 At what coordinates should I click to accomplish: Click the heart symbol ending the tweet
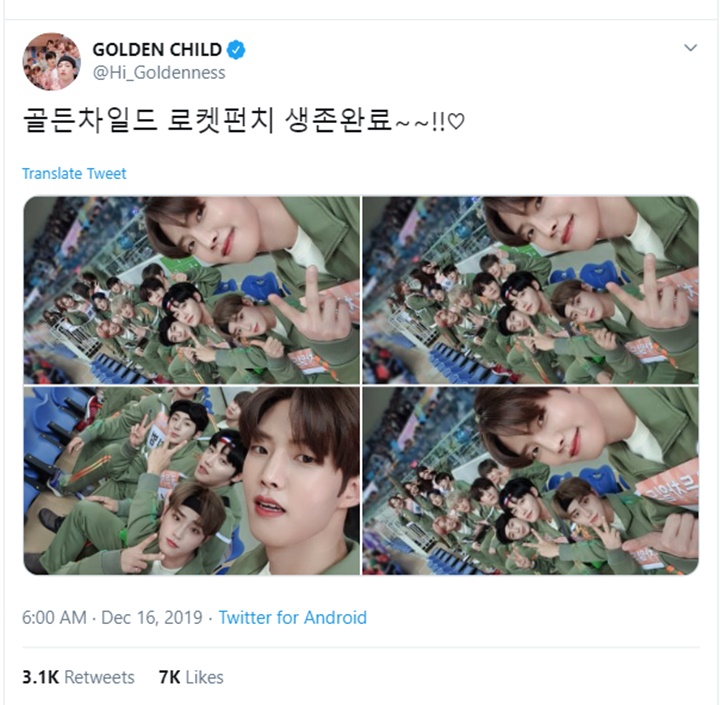click(x=456, y=121)
